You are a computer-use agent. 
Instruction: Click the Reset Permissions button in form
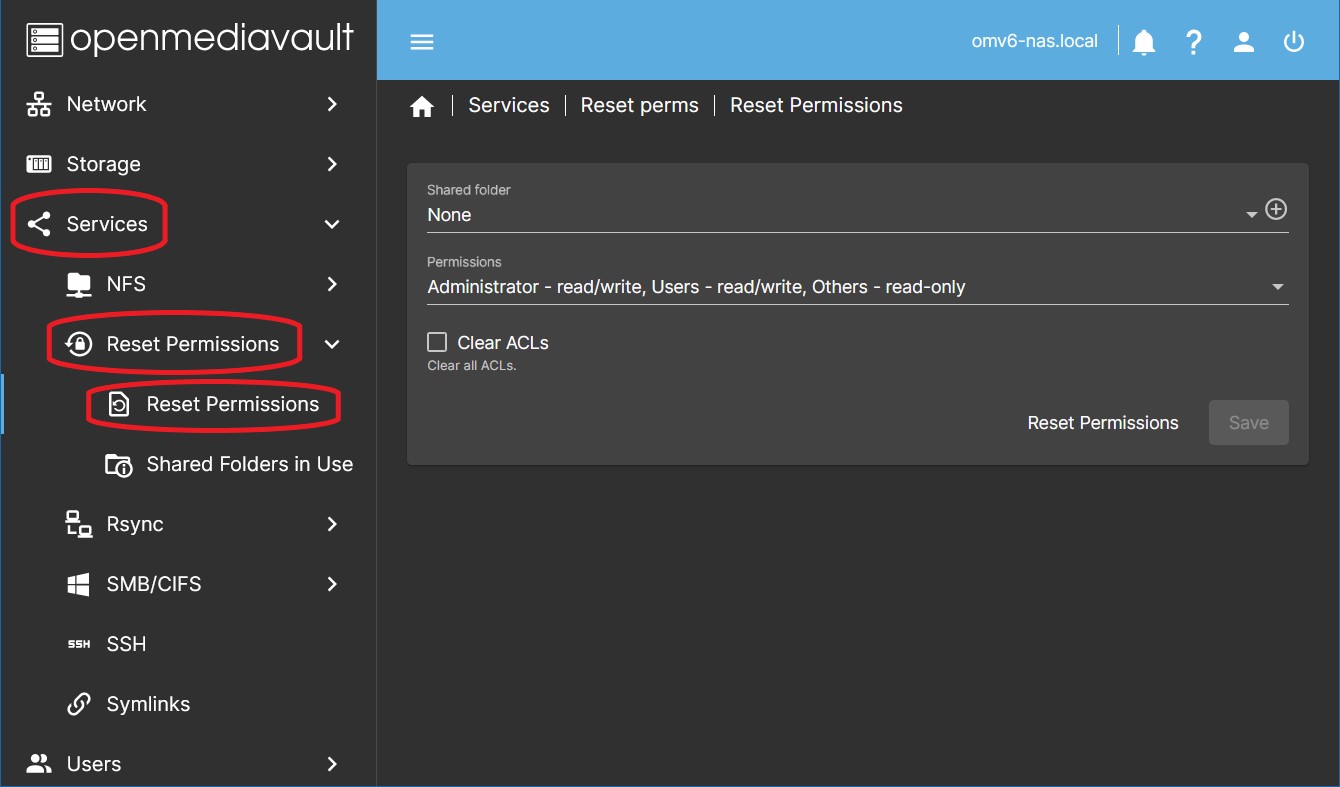pos(1102,423)
